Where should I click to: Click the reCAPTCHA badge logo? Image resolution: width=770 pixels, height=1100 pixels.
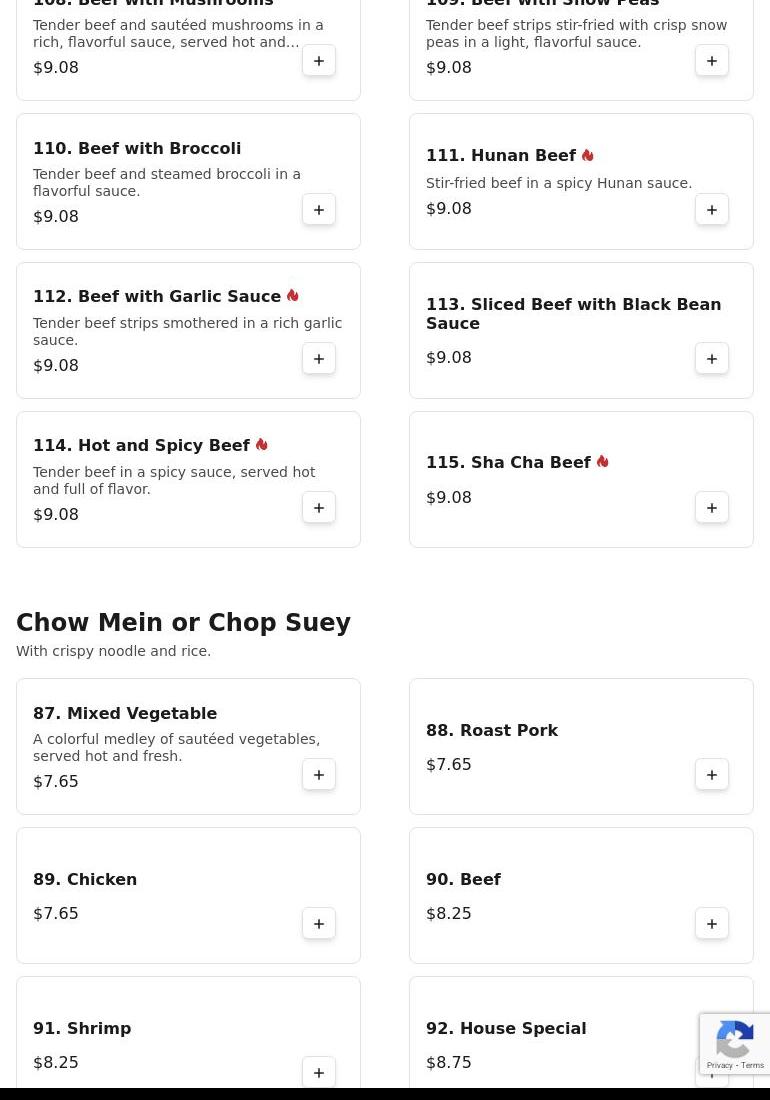(734, 1038)
